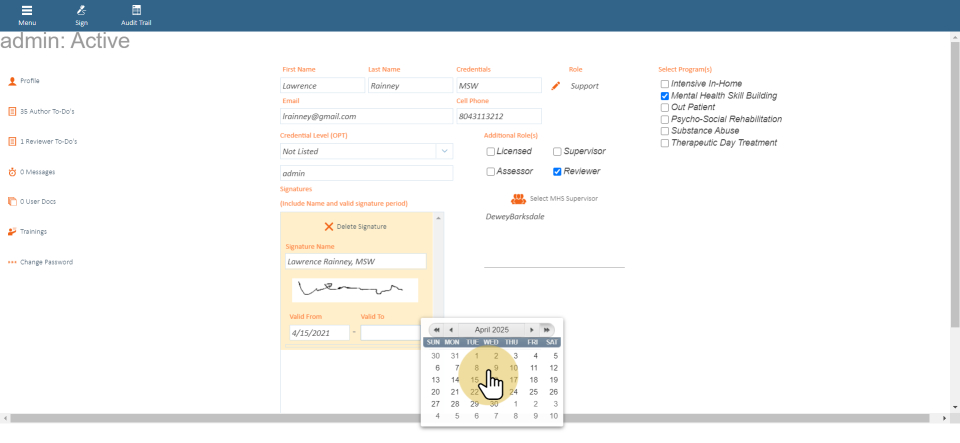Expand the Credential Level dropdown
The image size is (960, 443).
[443, 151]
